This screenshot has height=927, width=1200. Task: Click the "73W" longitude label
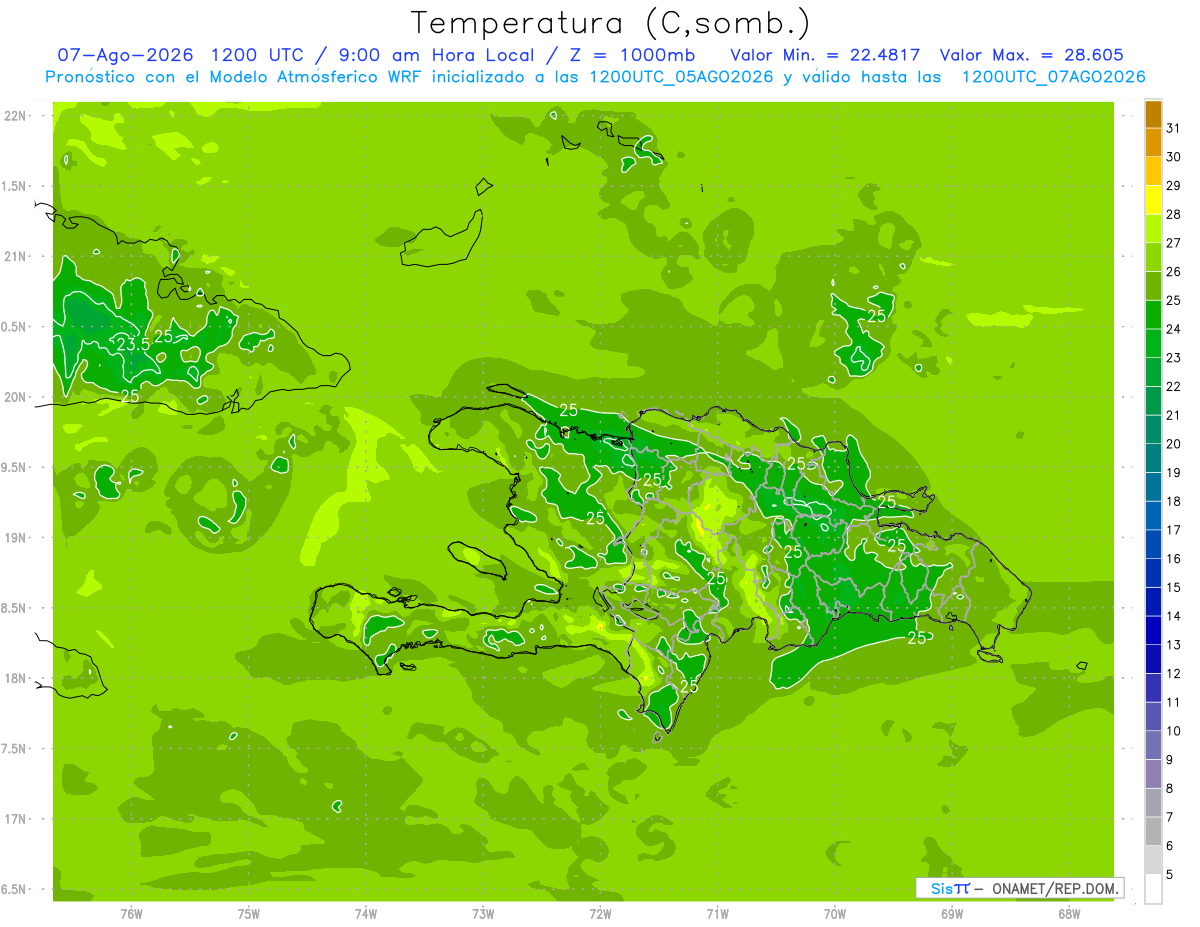(483, 914)
